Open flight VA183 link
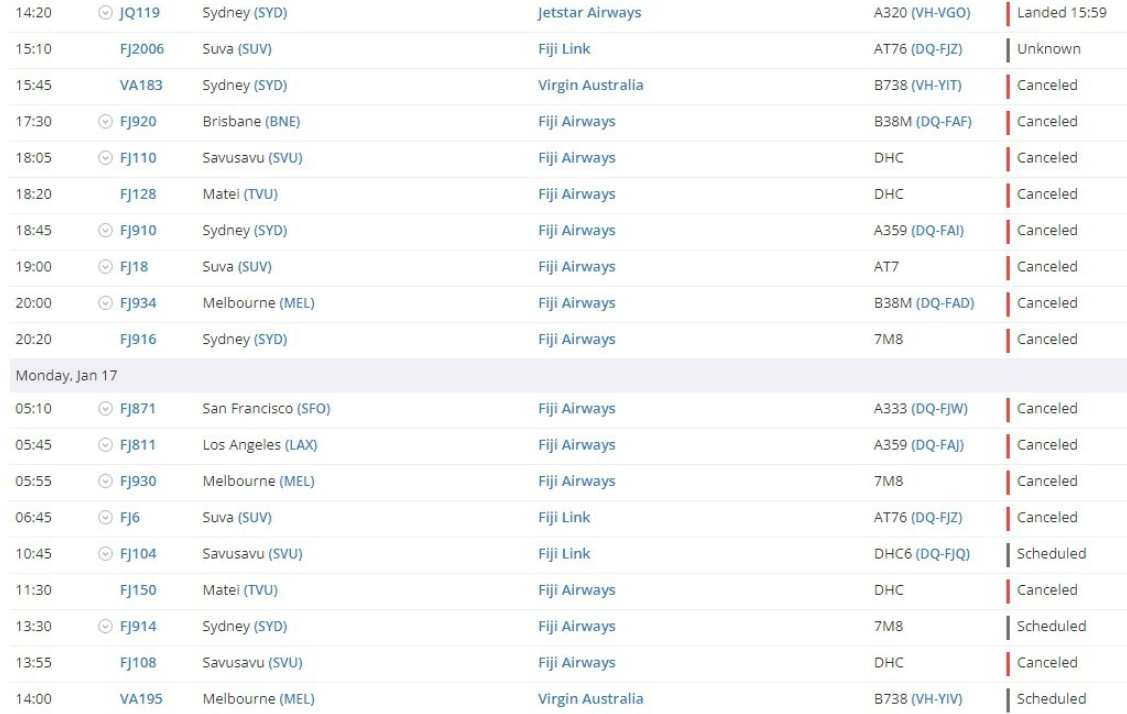The image size is (1127, 714). coord(141,85)
